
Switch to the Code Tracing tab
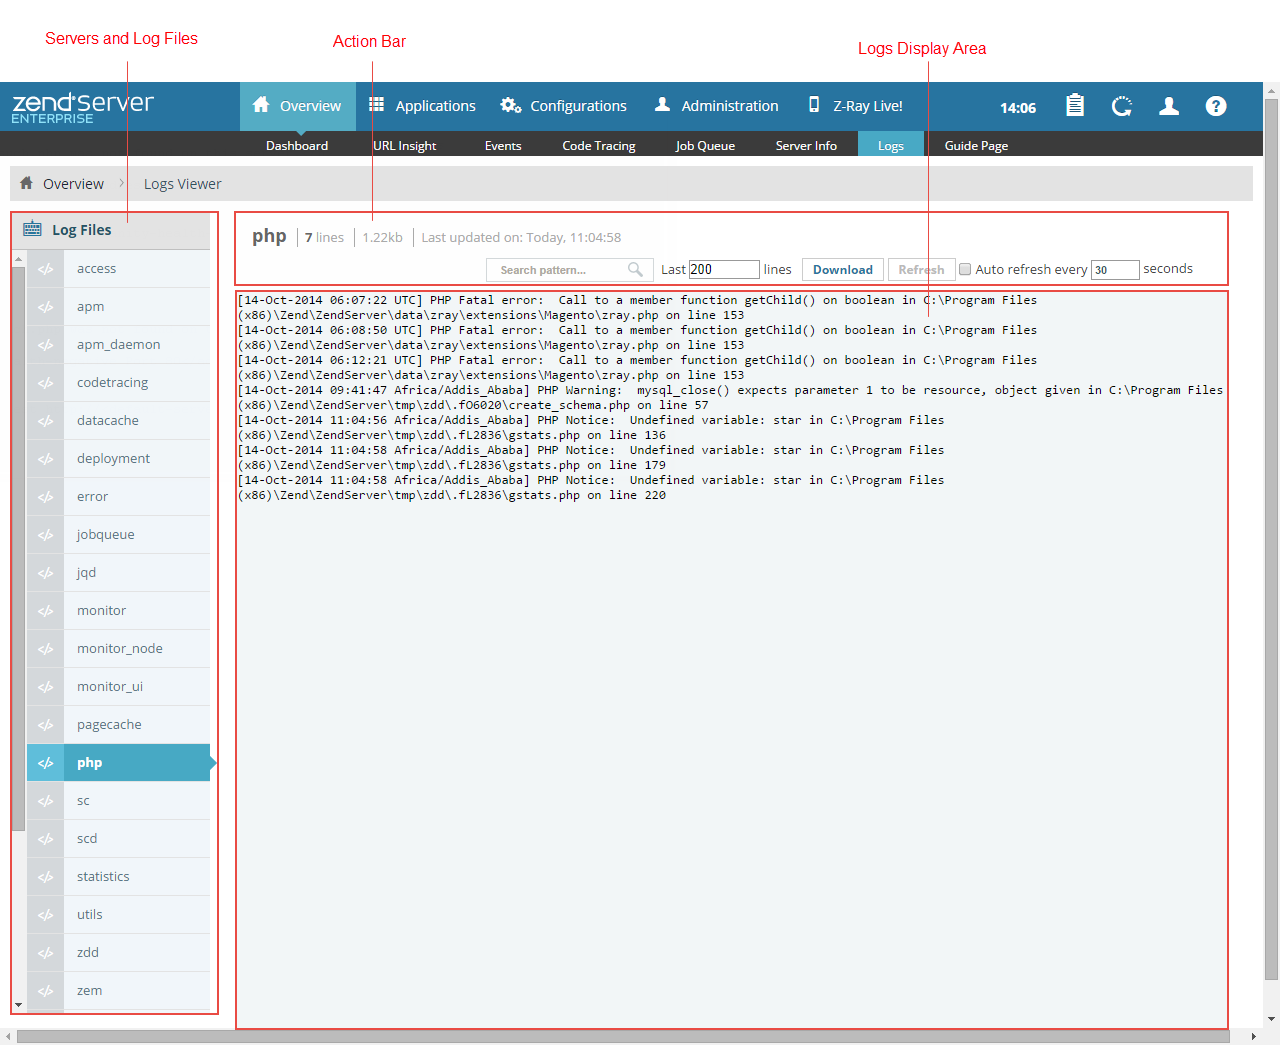[598, 146]
